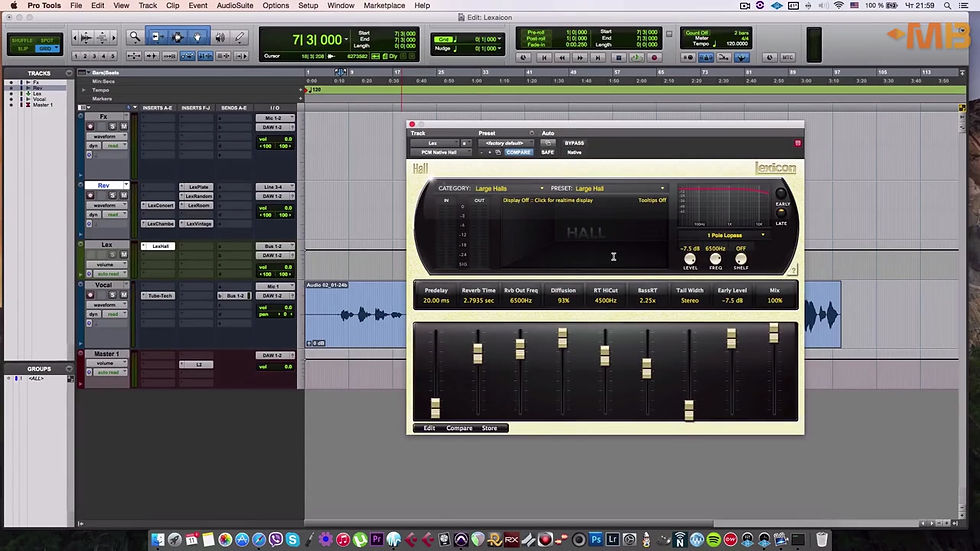Click the Bus 1-2 send on Vocal track
This screenshot has height=551, width=980.
coord(234,295)
